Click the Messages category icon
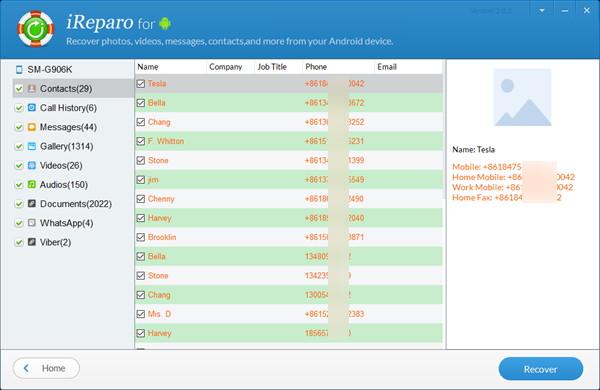The height and width of the screenshot is (390, 600). [x=32, y=127]
